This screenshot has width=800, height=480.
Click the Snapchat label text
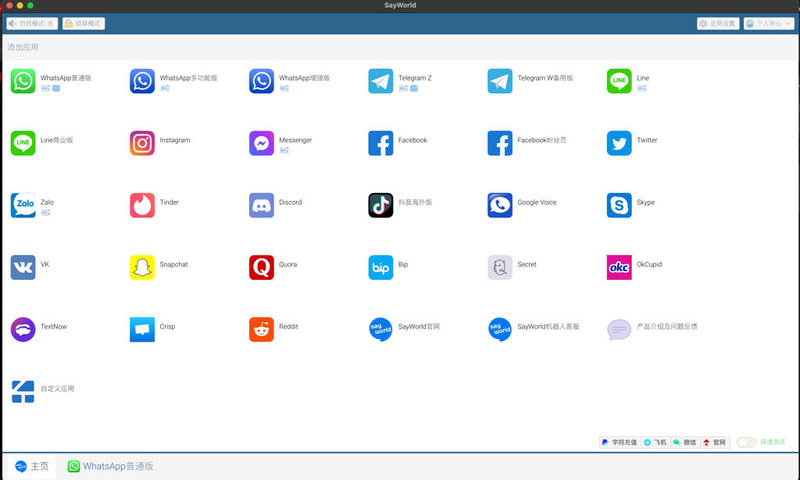pyautogui.click(x=173, y=264)
